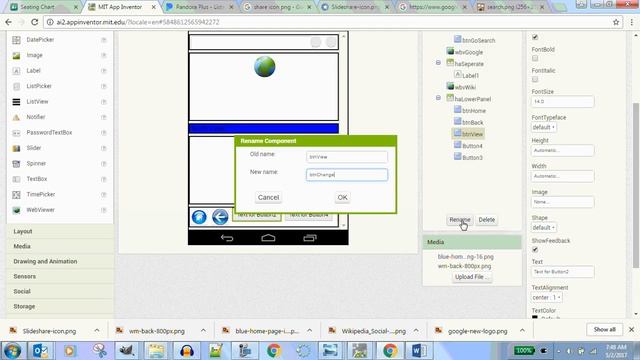Collapse the haSeperate tree node
640x360 pixels.
coord(438,63)
